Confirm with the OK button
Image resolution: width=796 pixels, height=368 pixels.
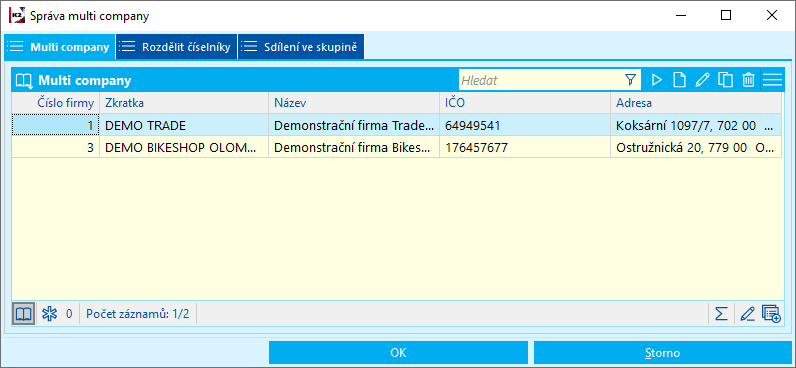point(398,353)
